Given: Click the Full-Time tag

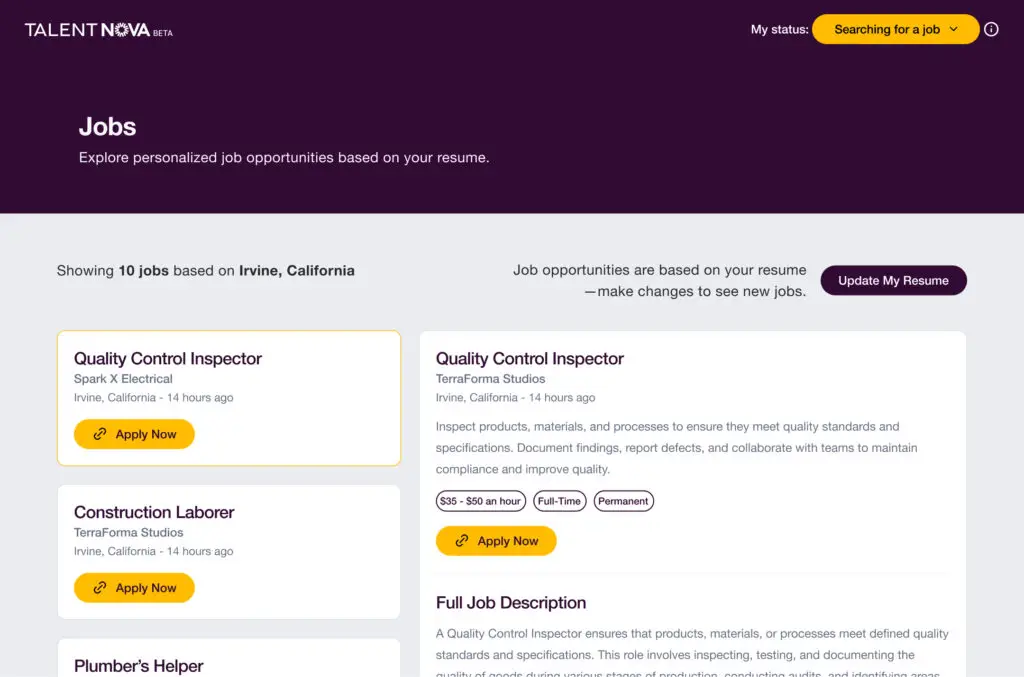Looking at the screenshot, I should pyautogui.click(x=560, y=501).
